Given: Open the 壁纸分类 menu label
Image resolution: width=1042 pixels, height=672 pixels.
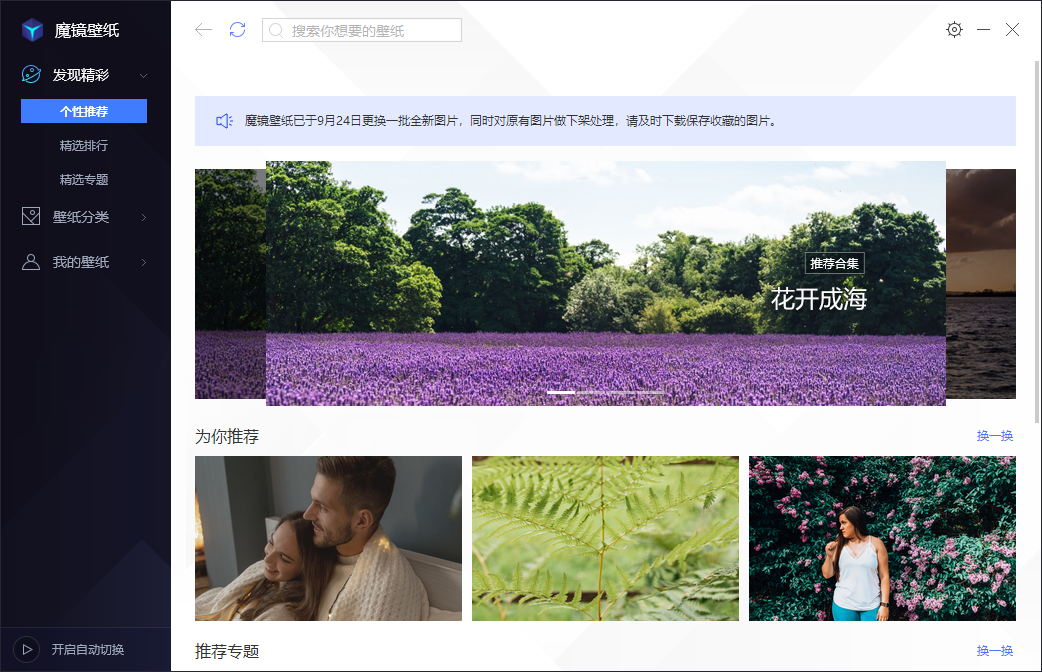Looking at the screenshot, I should 81,217.
